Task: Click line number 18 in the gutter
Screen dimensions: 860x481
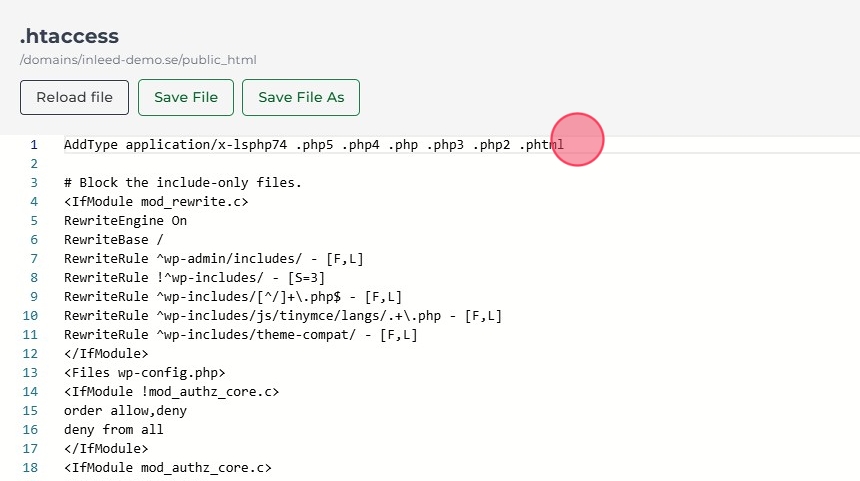Action: pos(30,468)
